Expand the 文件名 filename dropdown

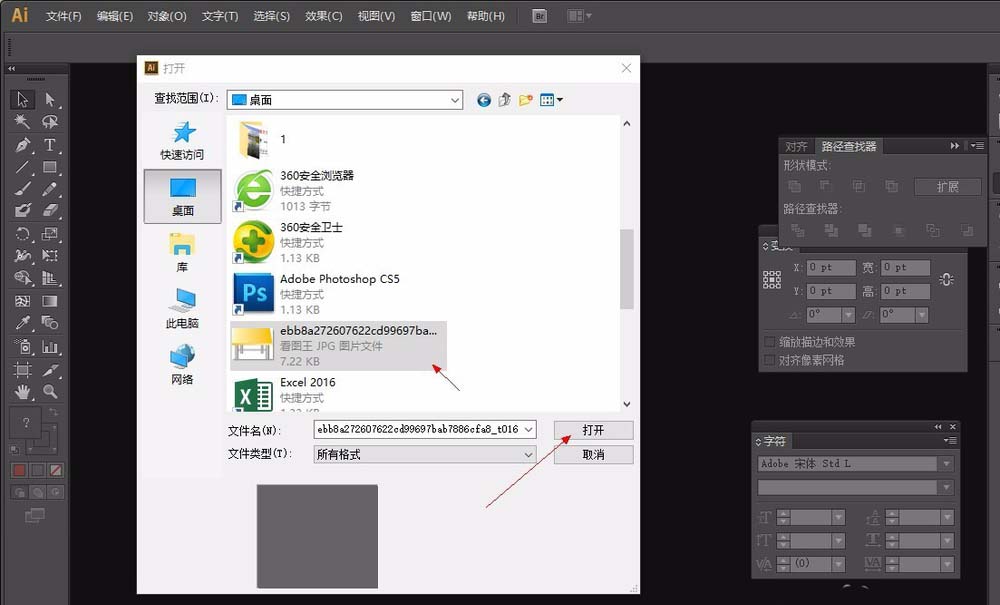(529, 430)
